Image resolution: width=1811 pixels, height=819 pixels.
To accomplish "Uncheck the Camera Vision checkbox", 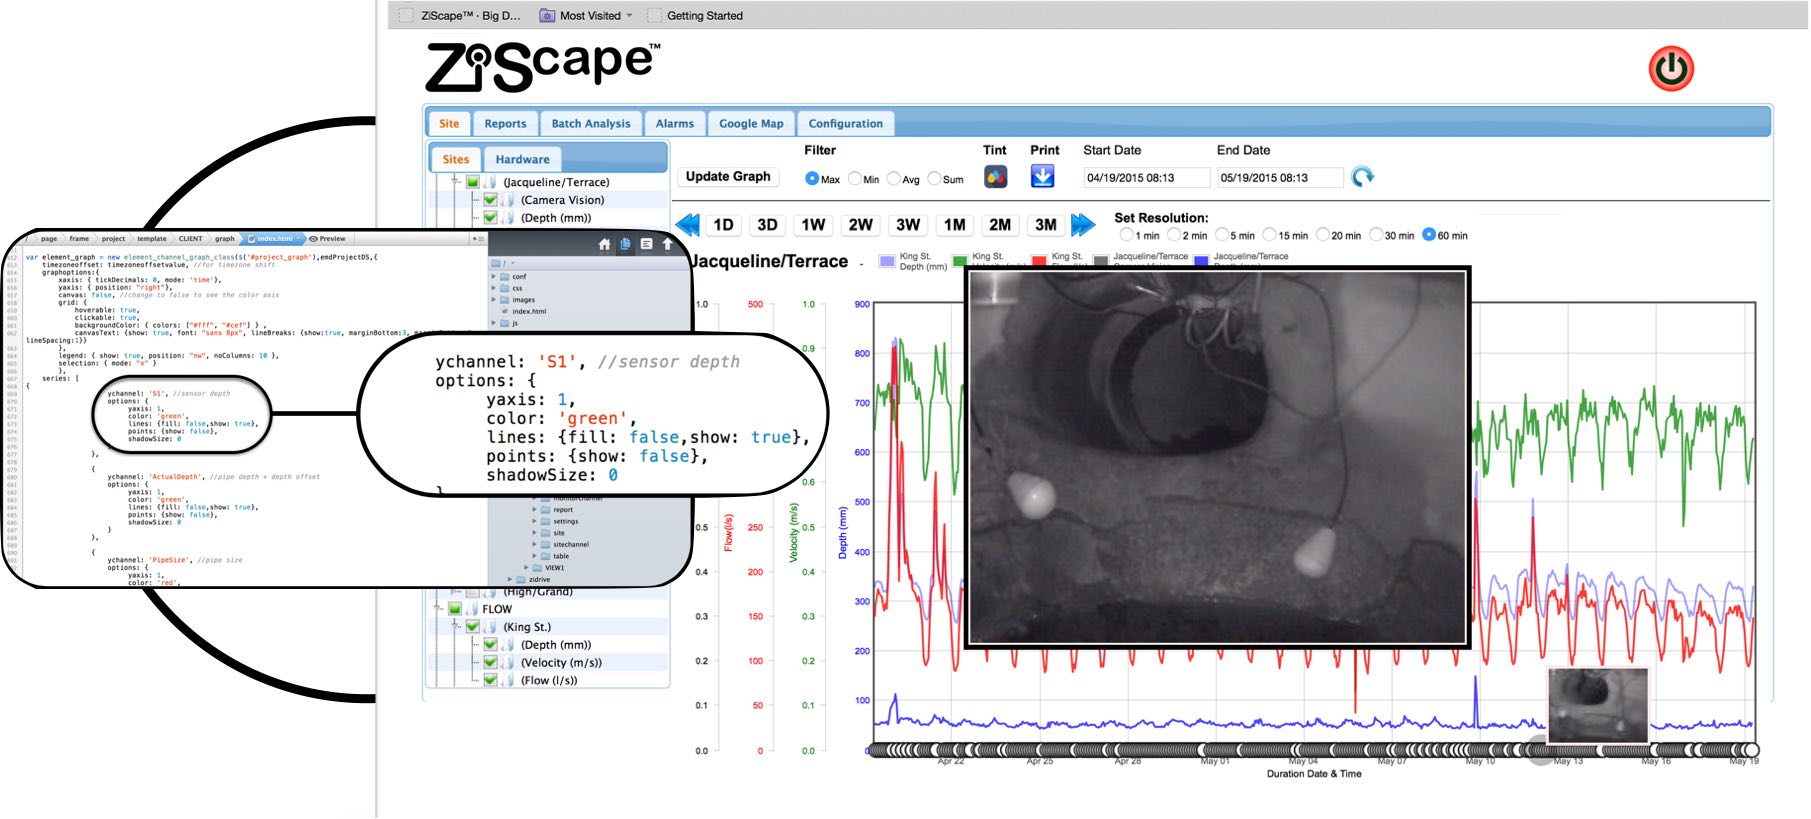I will pos(491,200).
